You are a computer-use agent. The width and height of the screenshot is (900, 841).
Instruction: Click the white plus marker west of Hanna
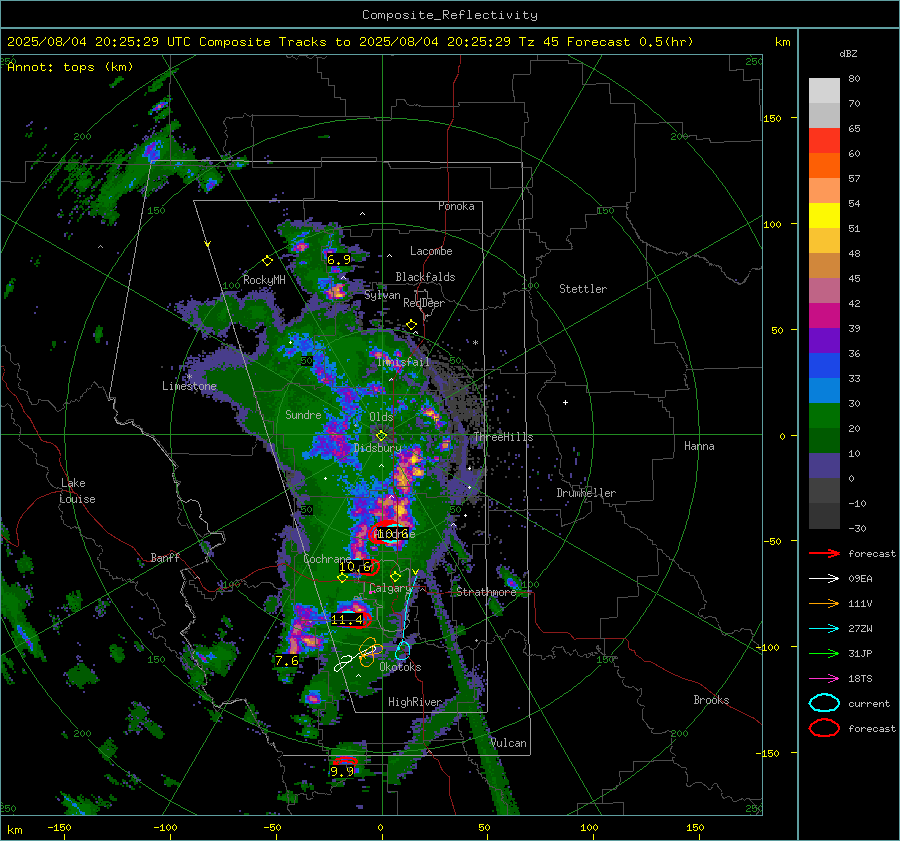tap(565, 402)
